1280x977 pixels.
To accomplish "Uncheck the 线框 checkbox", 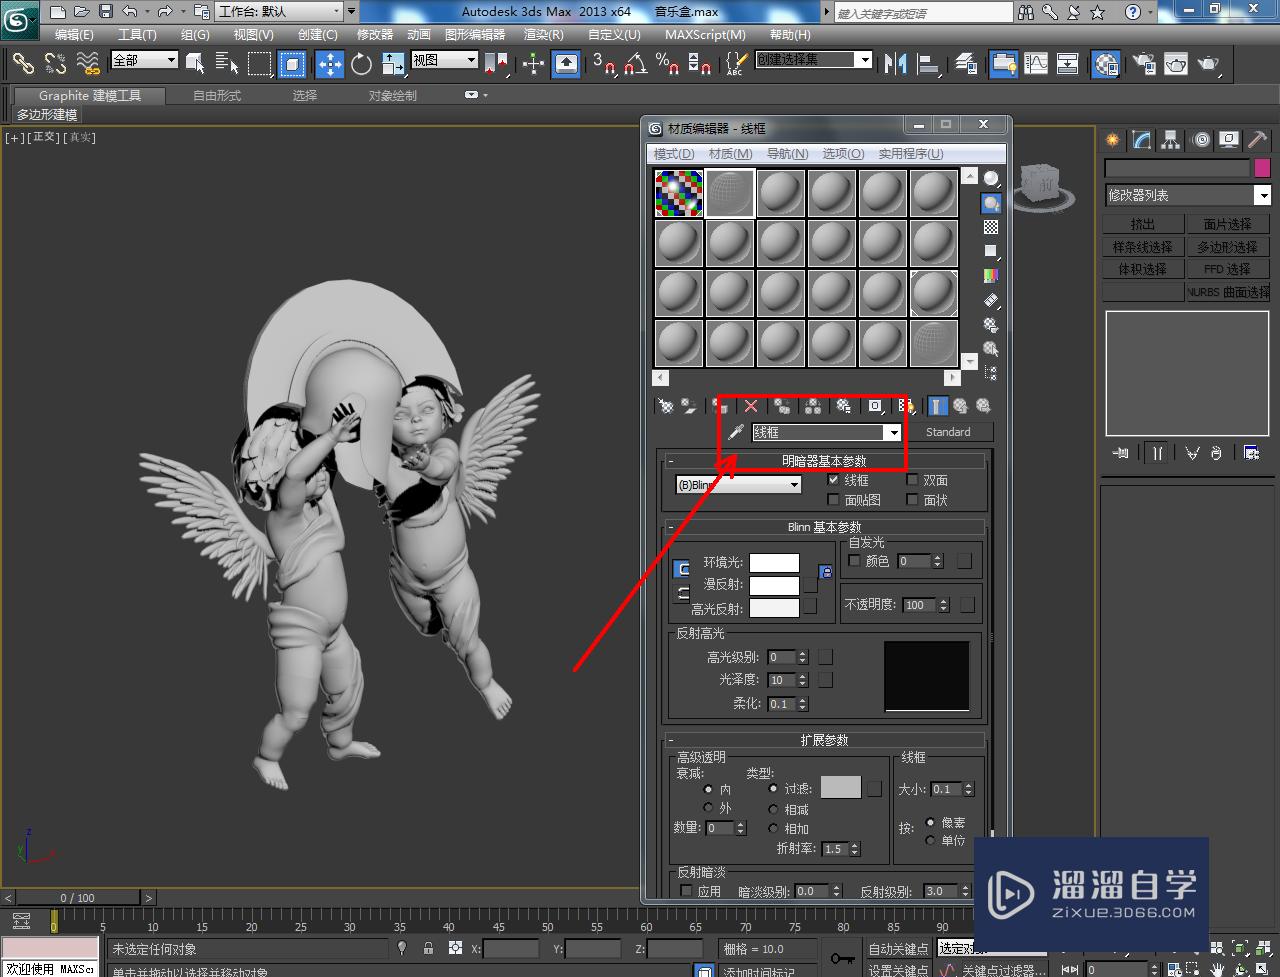I will pyautogui.click(x=833, y=480).
